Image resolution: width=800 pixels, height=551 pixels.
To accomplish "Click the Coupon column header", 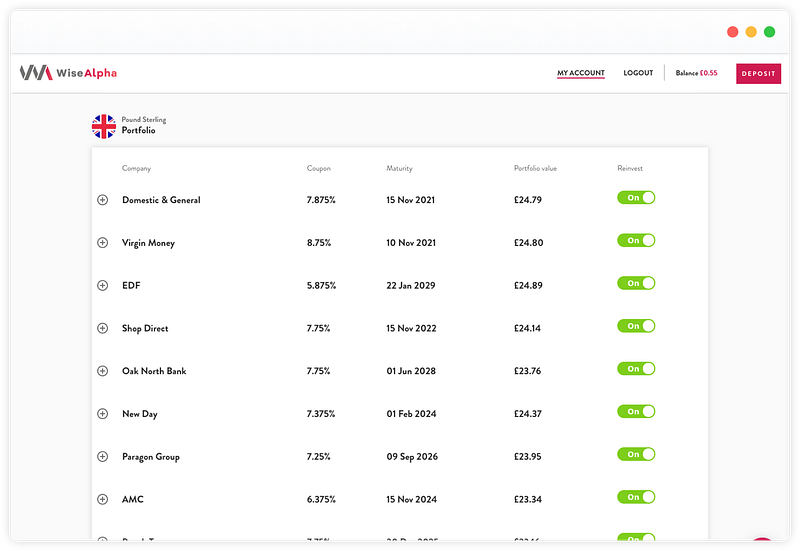I will (x=318, y=168).
